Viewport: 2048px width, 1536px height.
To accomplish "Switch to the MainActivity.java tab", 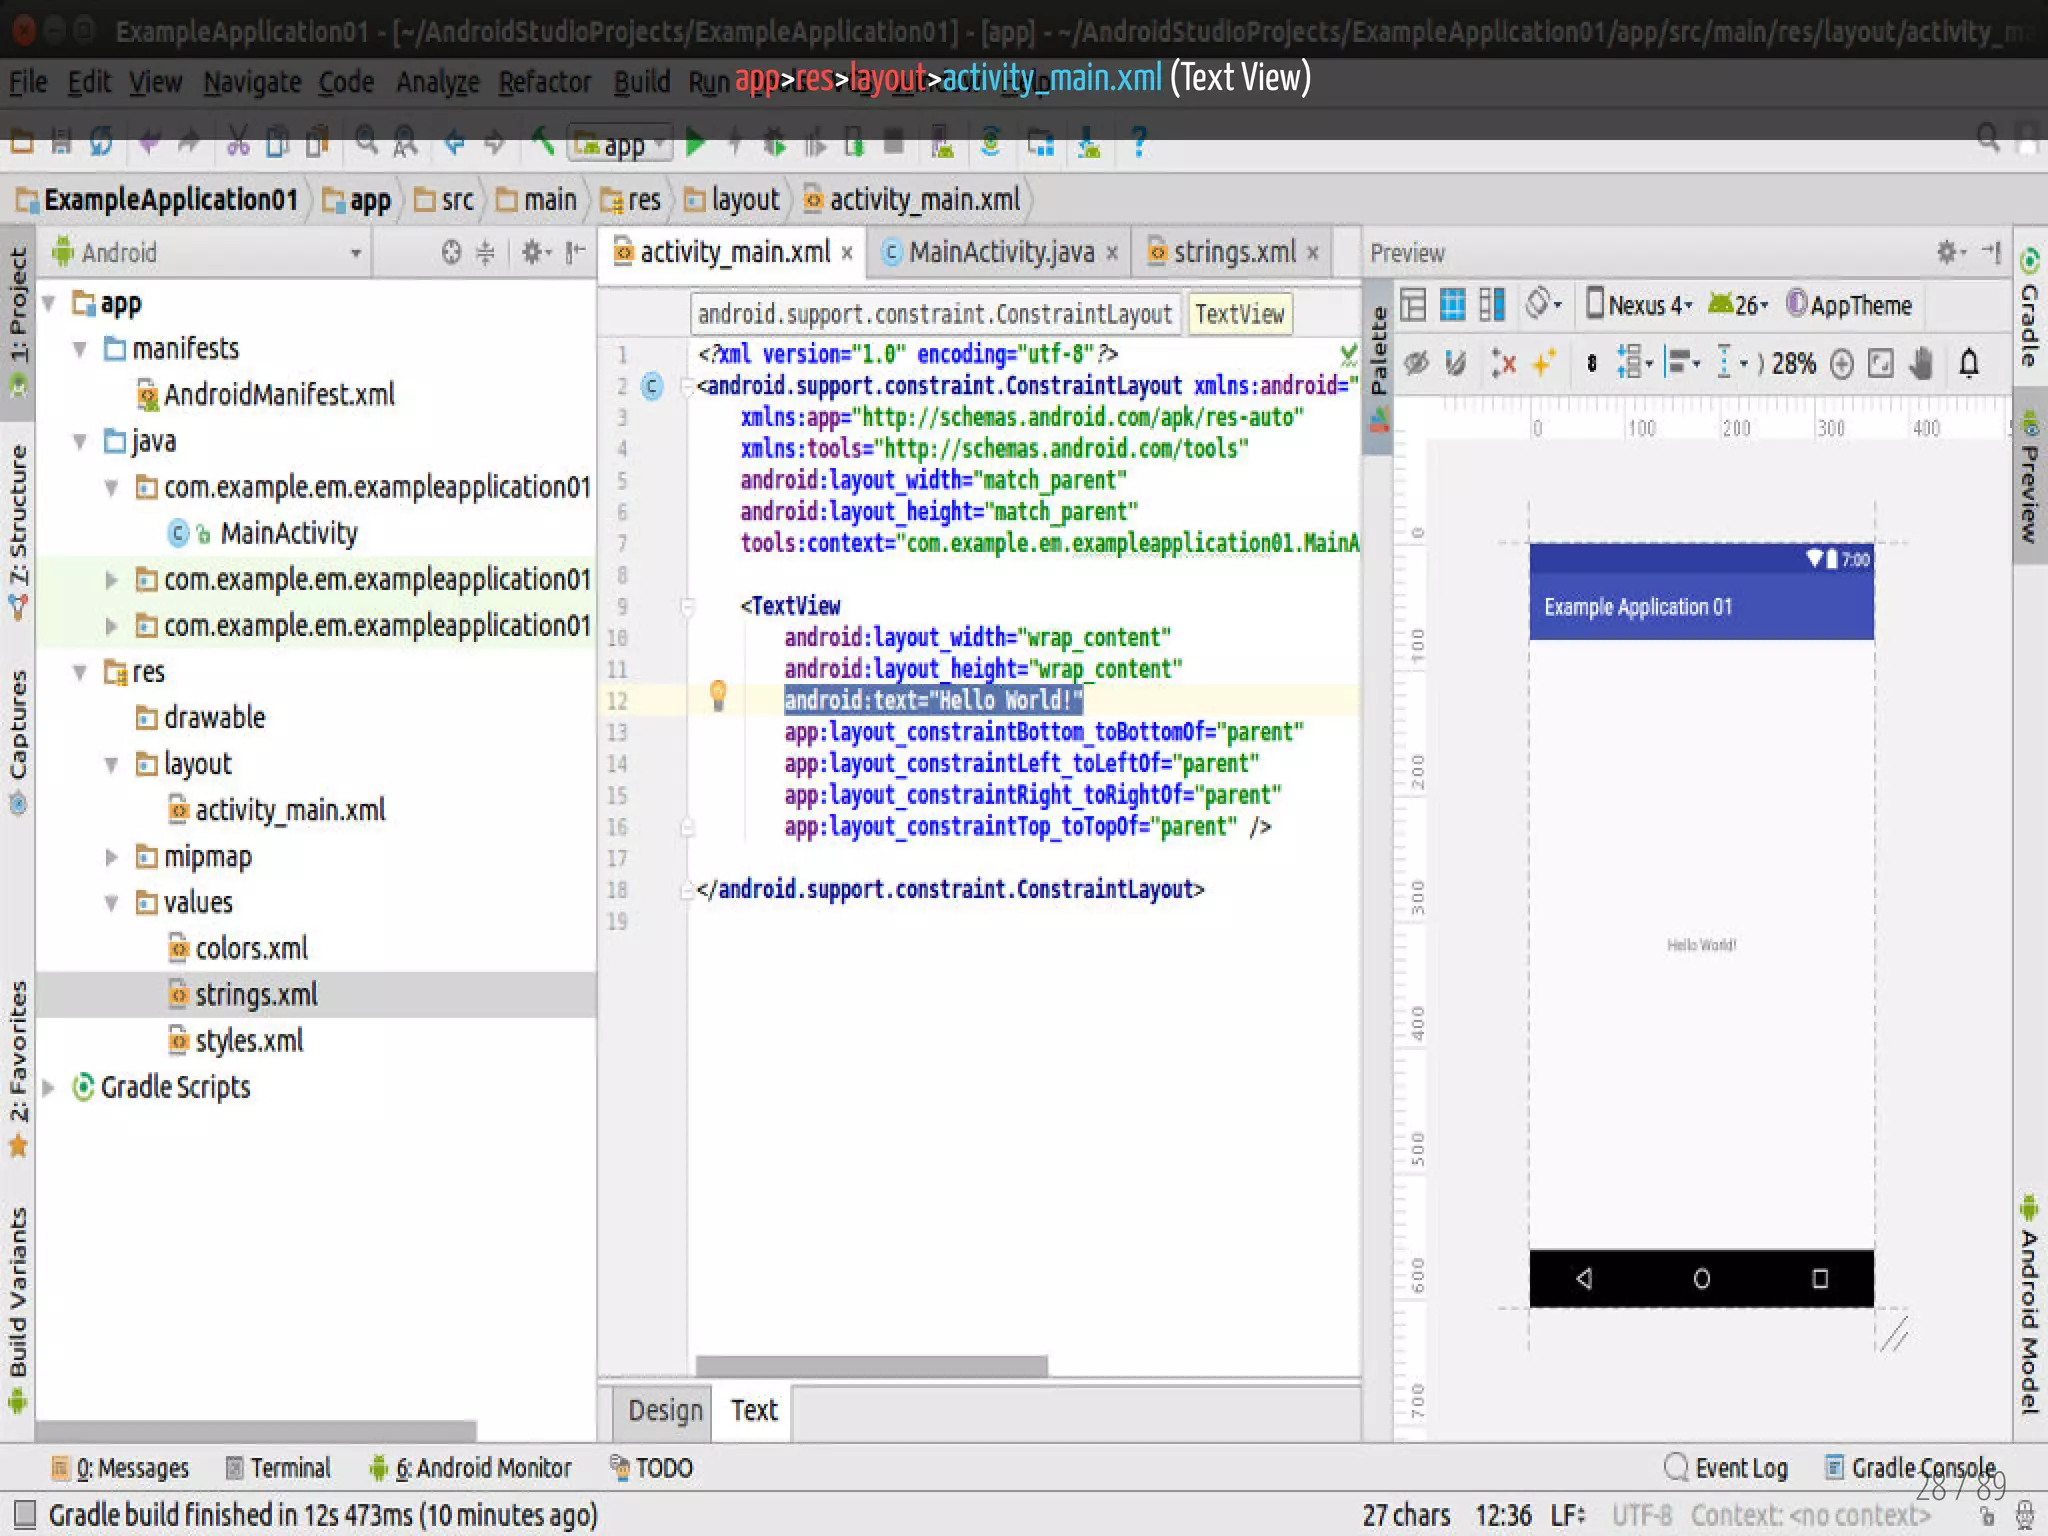I will click(1000, 253).
